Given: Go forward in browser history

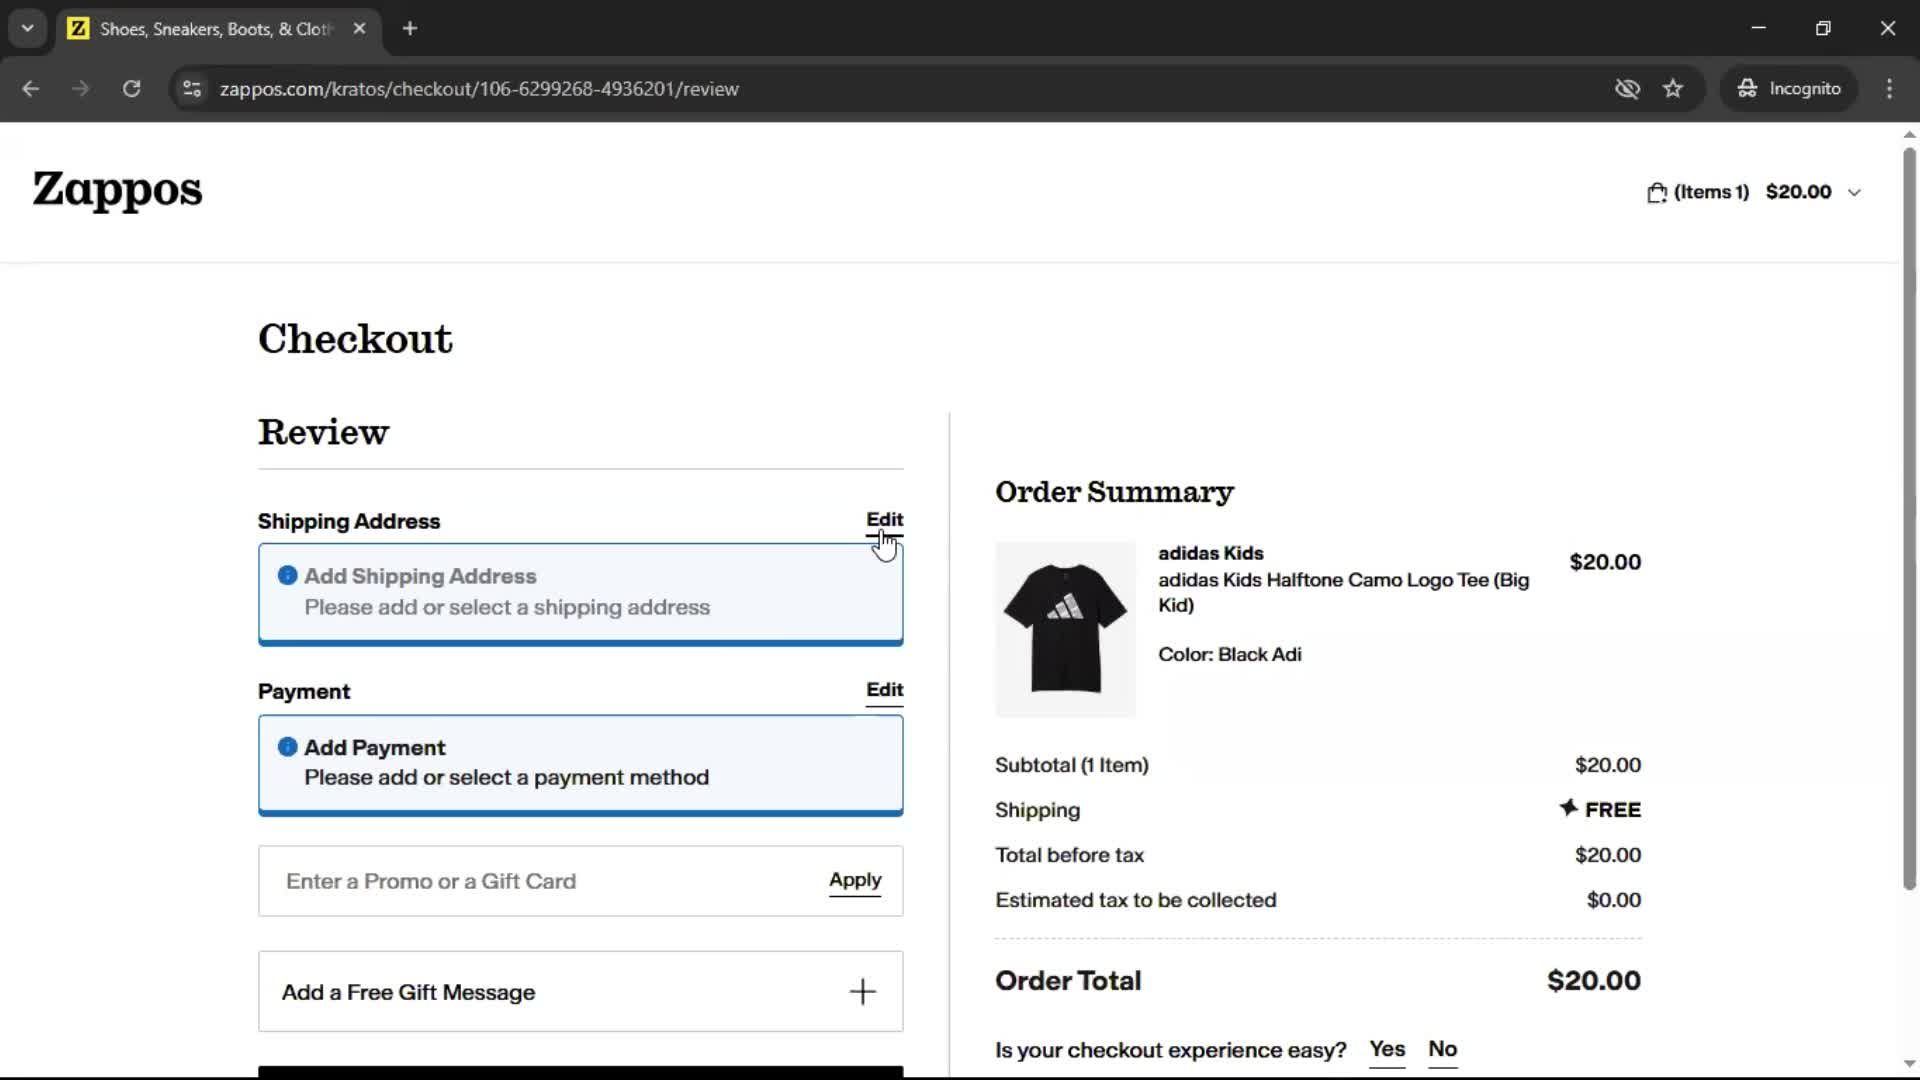Looking at the screenshot, I should [x=81, y=89].
